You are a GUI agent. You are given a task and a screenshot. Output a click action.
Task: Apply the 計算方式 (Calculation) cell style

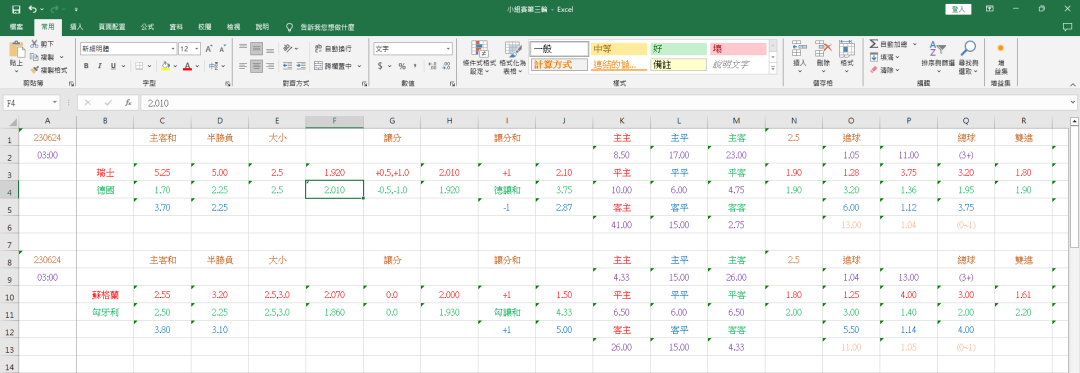(x=559, y=65)
